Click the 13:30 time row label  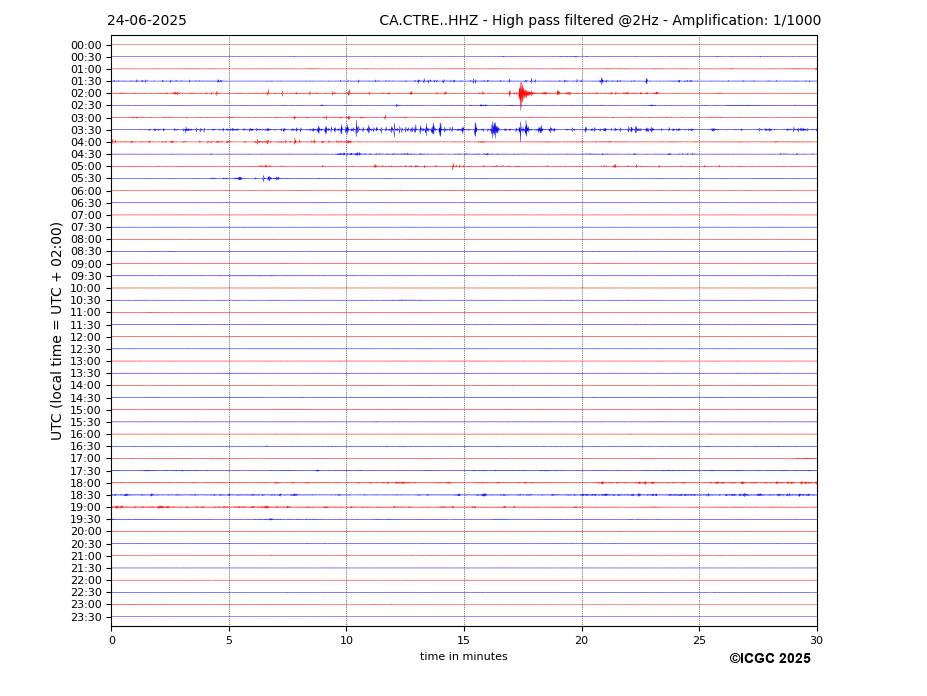coord(86,374)
